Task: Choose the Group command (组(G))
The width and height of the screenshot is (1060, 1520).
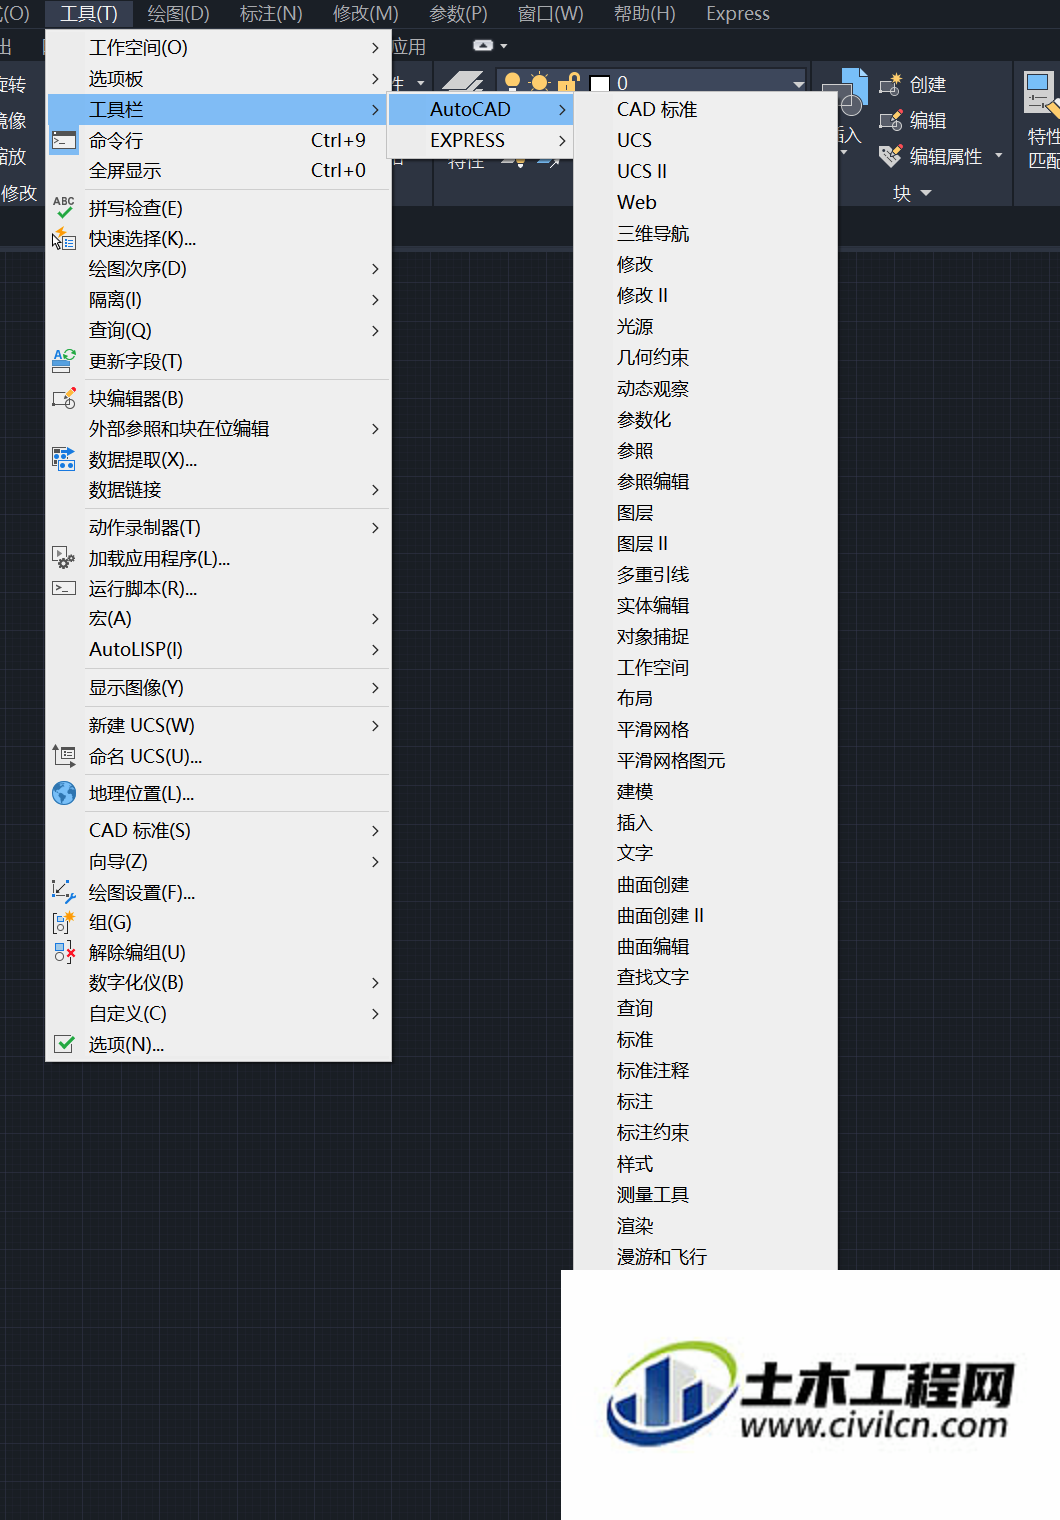Action: pos(218,922)
